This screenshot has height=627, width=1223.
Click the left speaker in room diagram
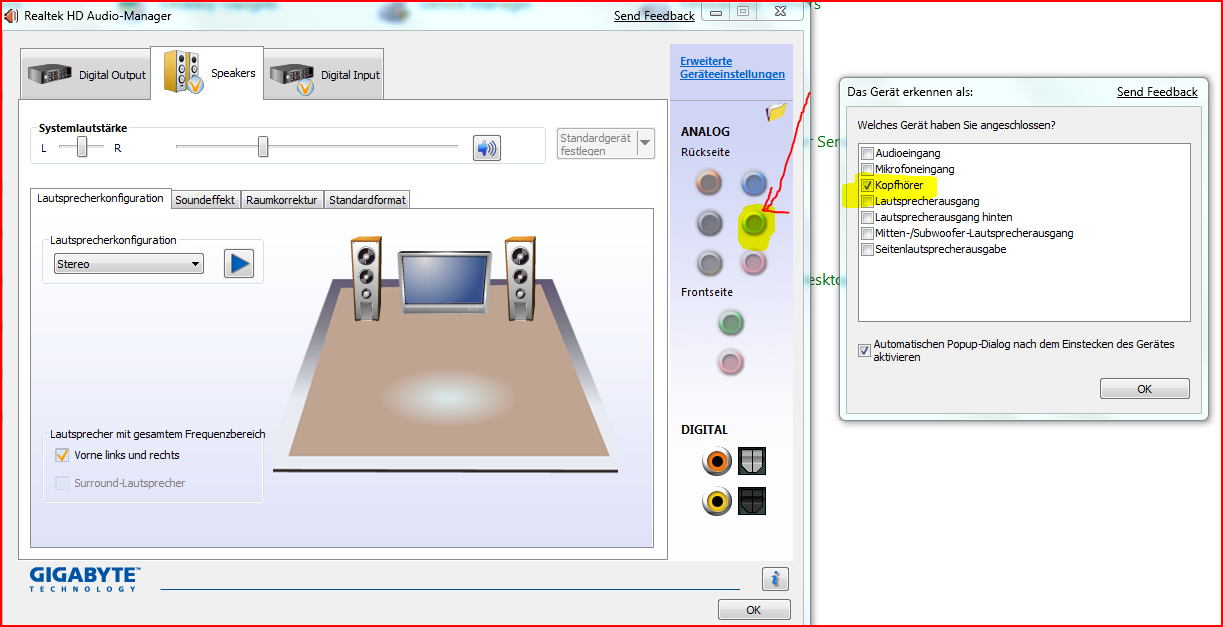[x=365, y=278]
